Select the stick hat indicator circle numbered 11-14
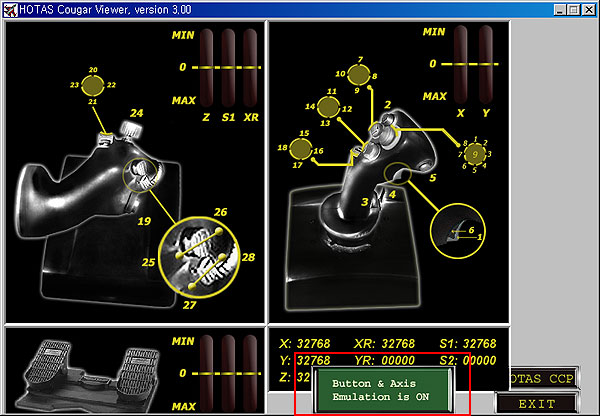The width and height of the screenshot is (600, 416). [329, 107]
